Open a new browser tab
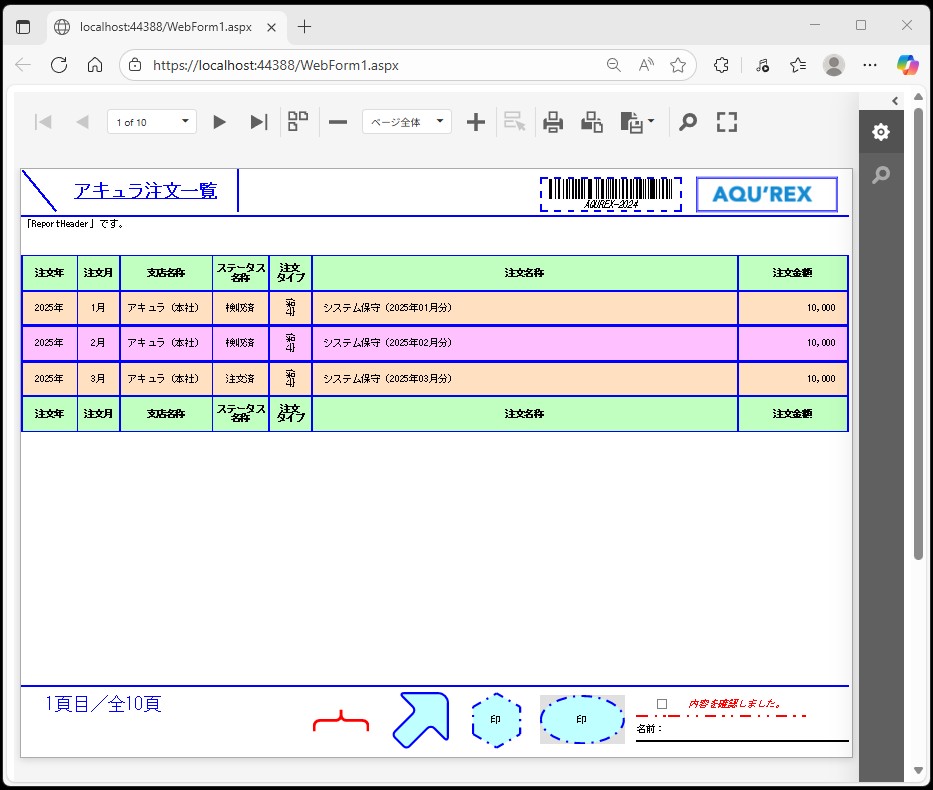This screenshot has height=790, width=933. click(x=305, y=26)
